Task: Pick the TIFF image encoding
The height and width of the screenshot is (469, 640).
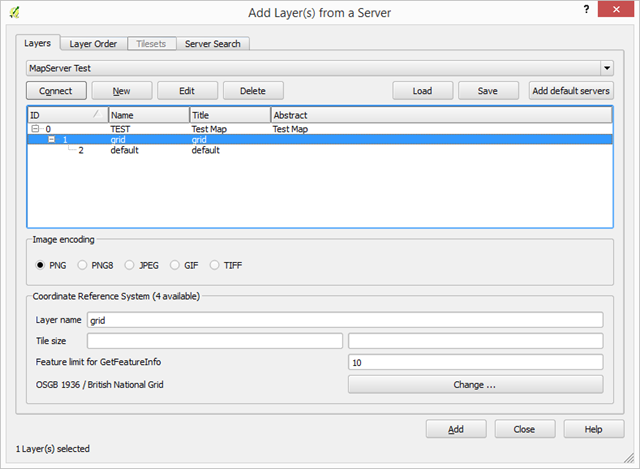Action: [214, 265]
